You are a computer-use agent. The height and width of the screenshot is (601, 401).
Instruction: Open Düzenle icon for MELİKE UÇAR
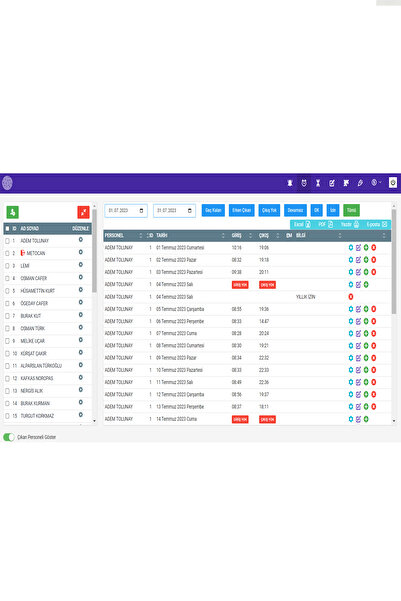pos(81,340)
